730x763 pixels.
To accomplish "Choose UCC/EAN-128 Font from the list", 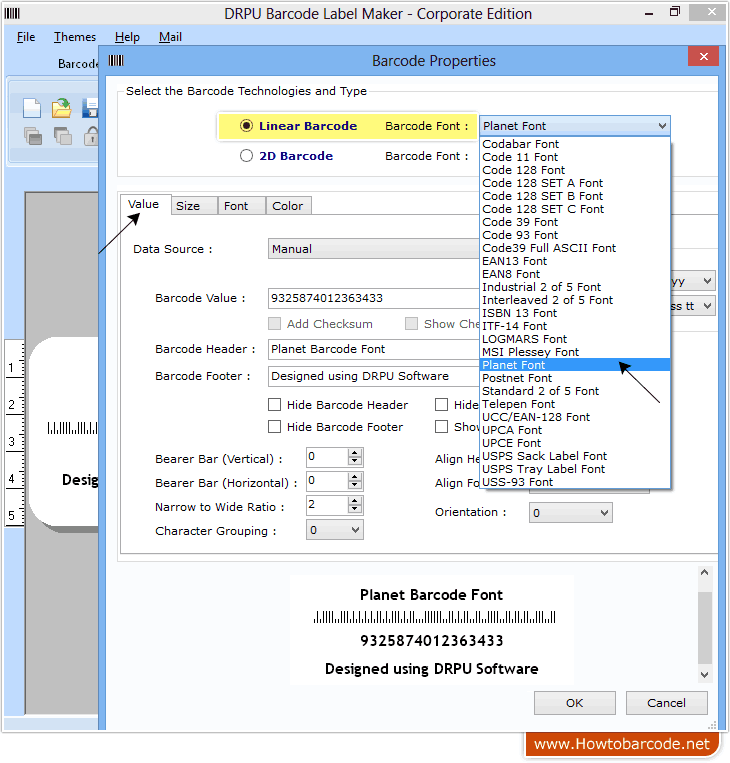I will tap(575, 417).
